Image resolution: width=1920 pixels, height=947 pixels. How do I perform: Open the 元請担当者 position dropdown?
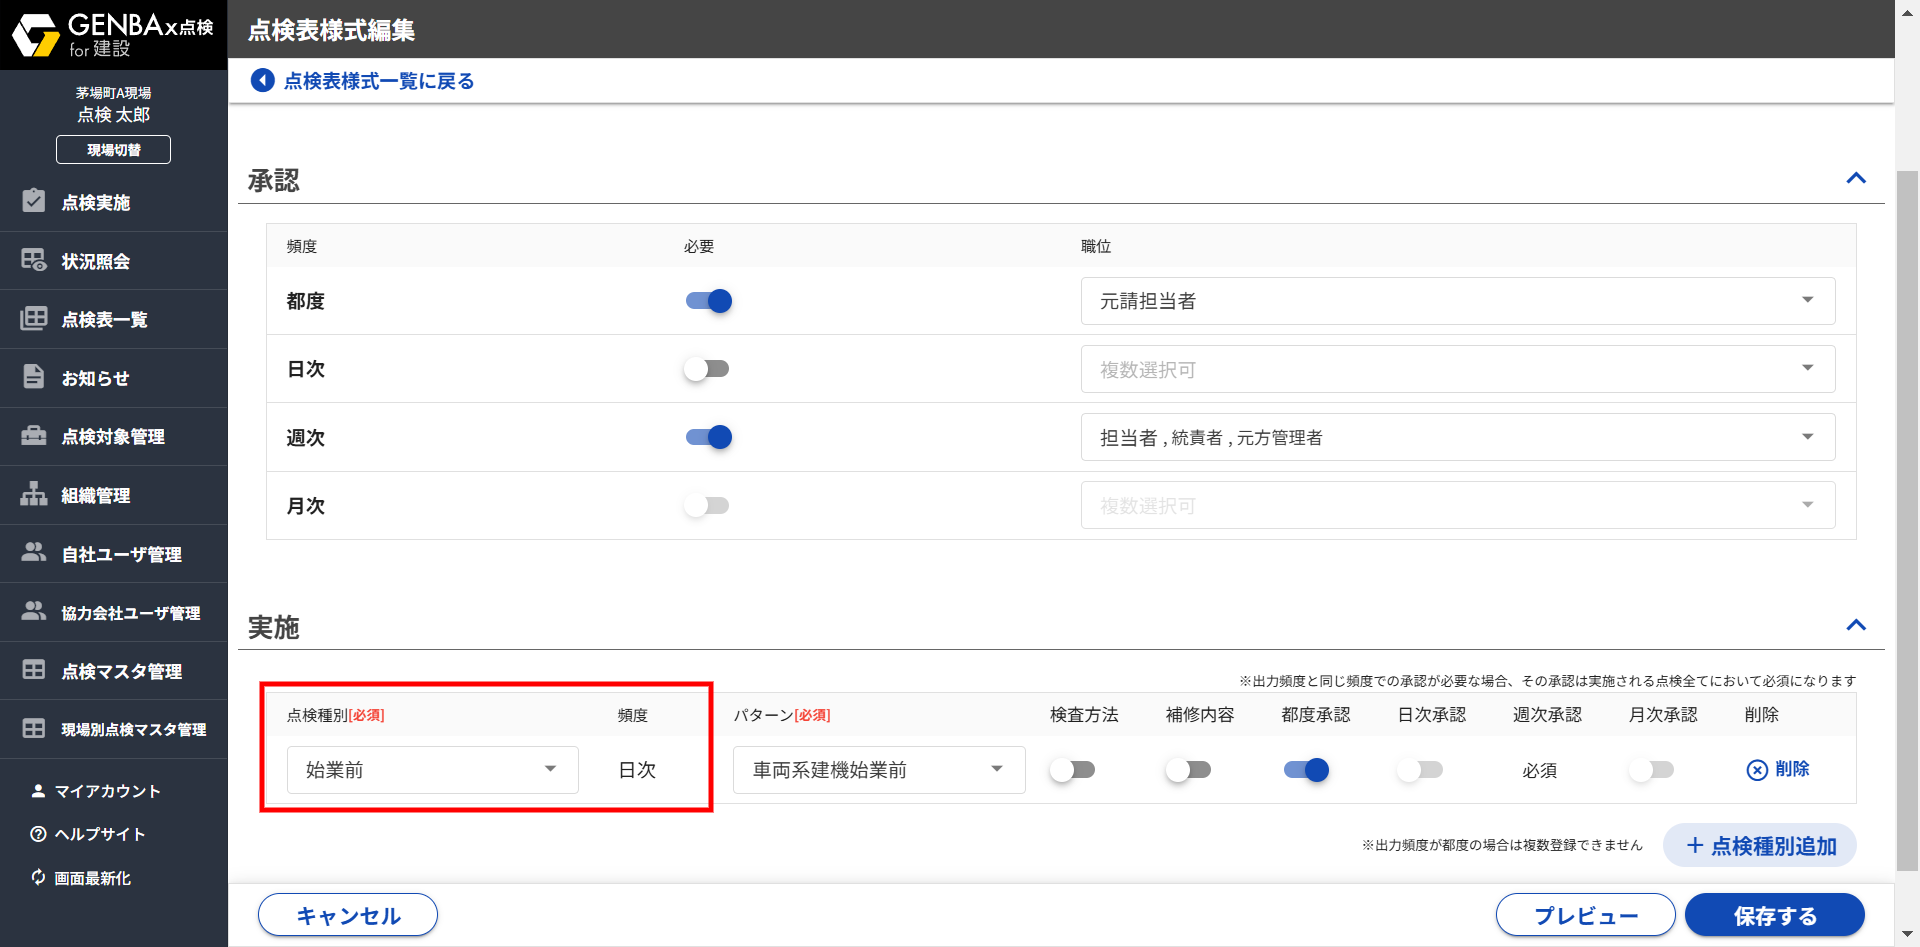point(1457,301)
